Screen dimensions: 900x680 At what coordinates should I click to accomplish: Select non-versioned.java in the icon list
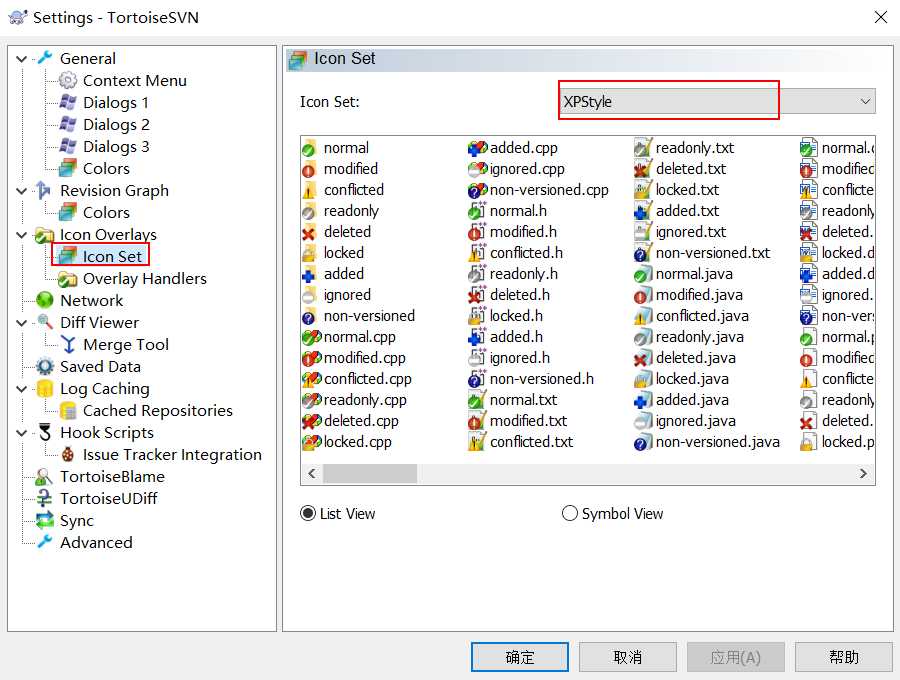pyautogui.click(x=717, y=442)
